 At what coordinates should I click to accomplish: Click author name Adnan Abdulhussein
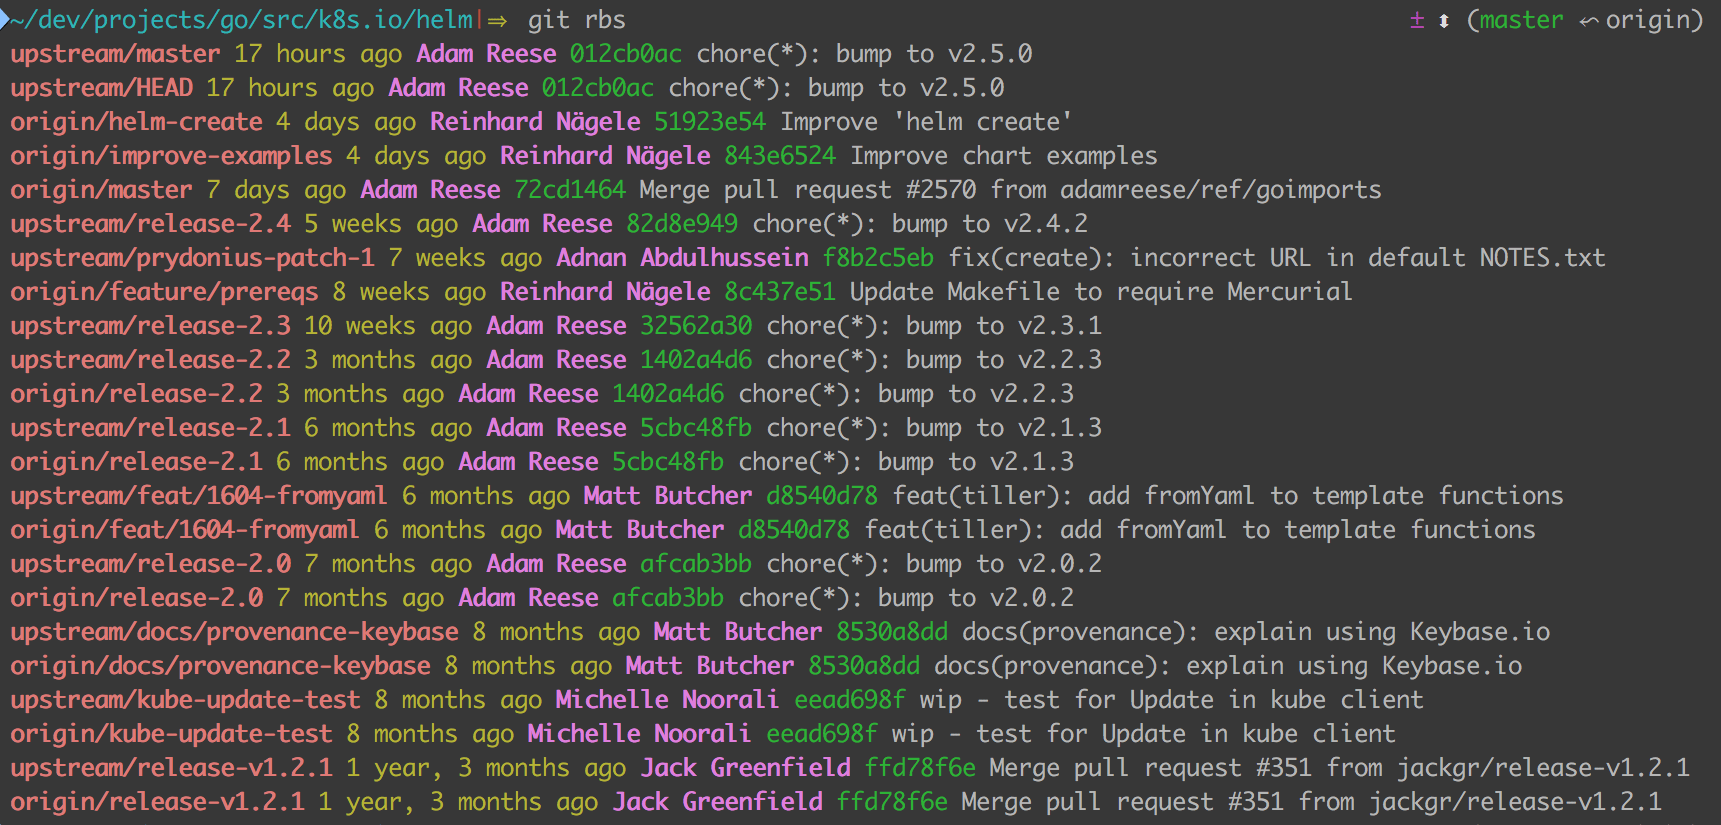pos(682,258)
